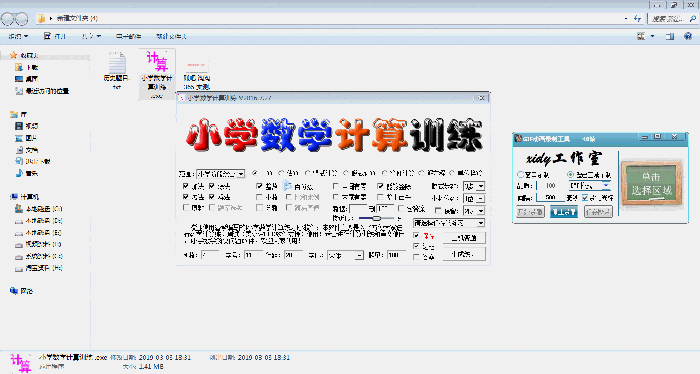Uncheck the 减法 subtraction checkbox
700x374 pixels.
coord(212,186)
